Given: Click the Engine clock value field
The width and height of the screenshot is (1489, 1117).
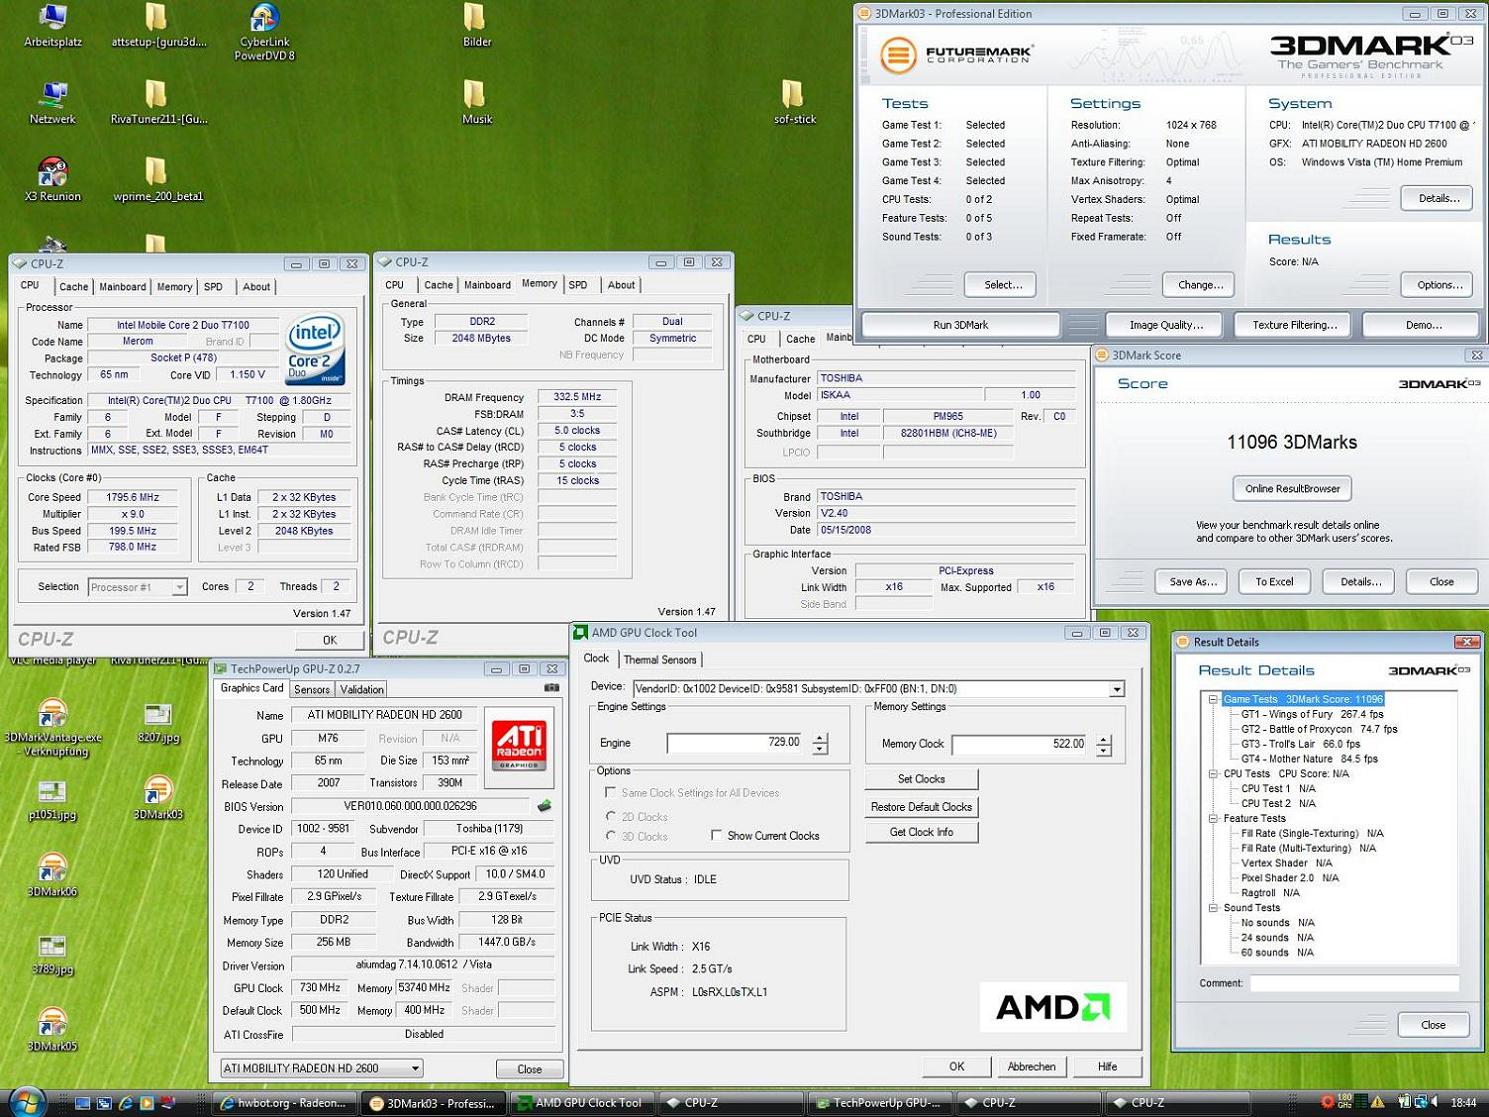Looking at the screenshot, I should (735, 743).
